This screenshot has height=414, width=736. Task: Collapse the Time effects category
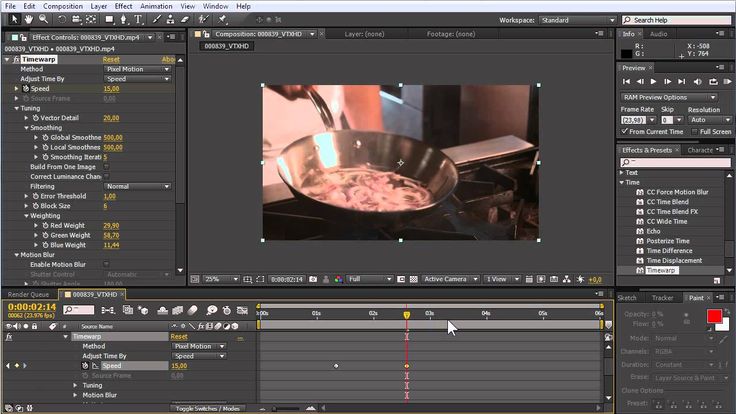pyautogui.click(x=622, y=183)
